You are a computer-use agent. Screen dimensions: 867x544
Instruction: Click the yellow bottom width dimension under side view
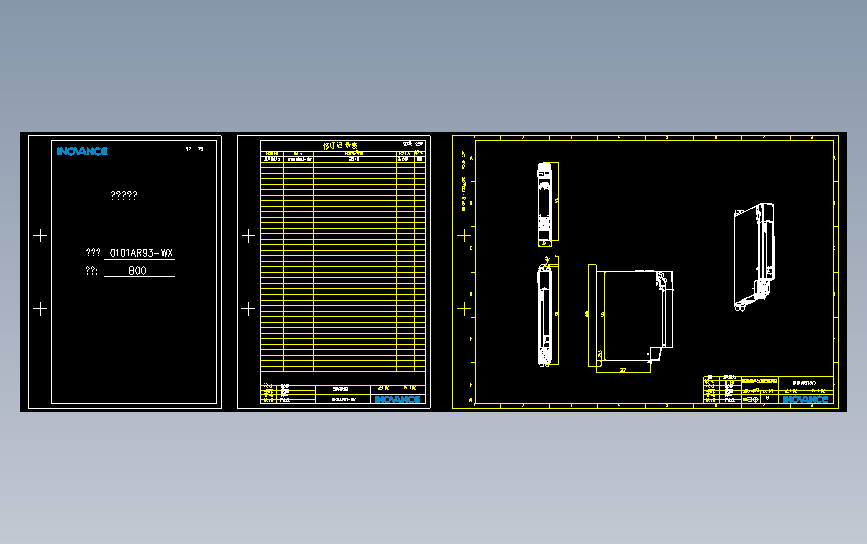coord(623,370)
